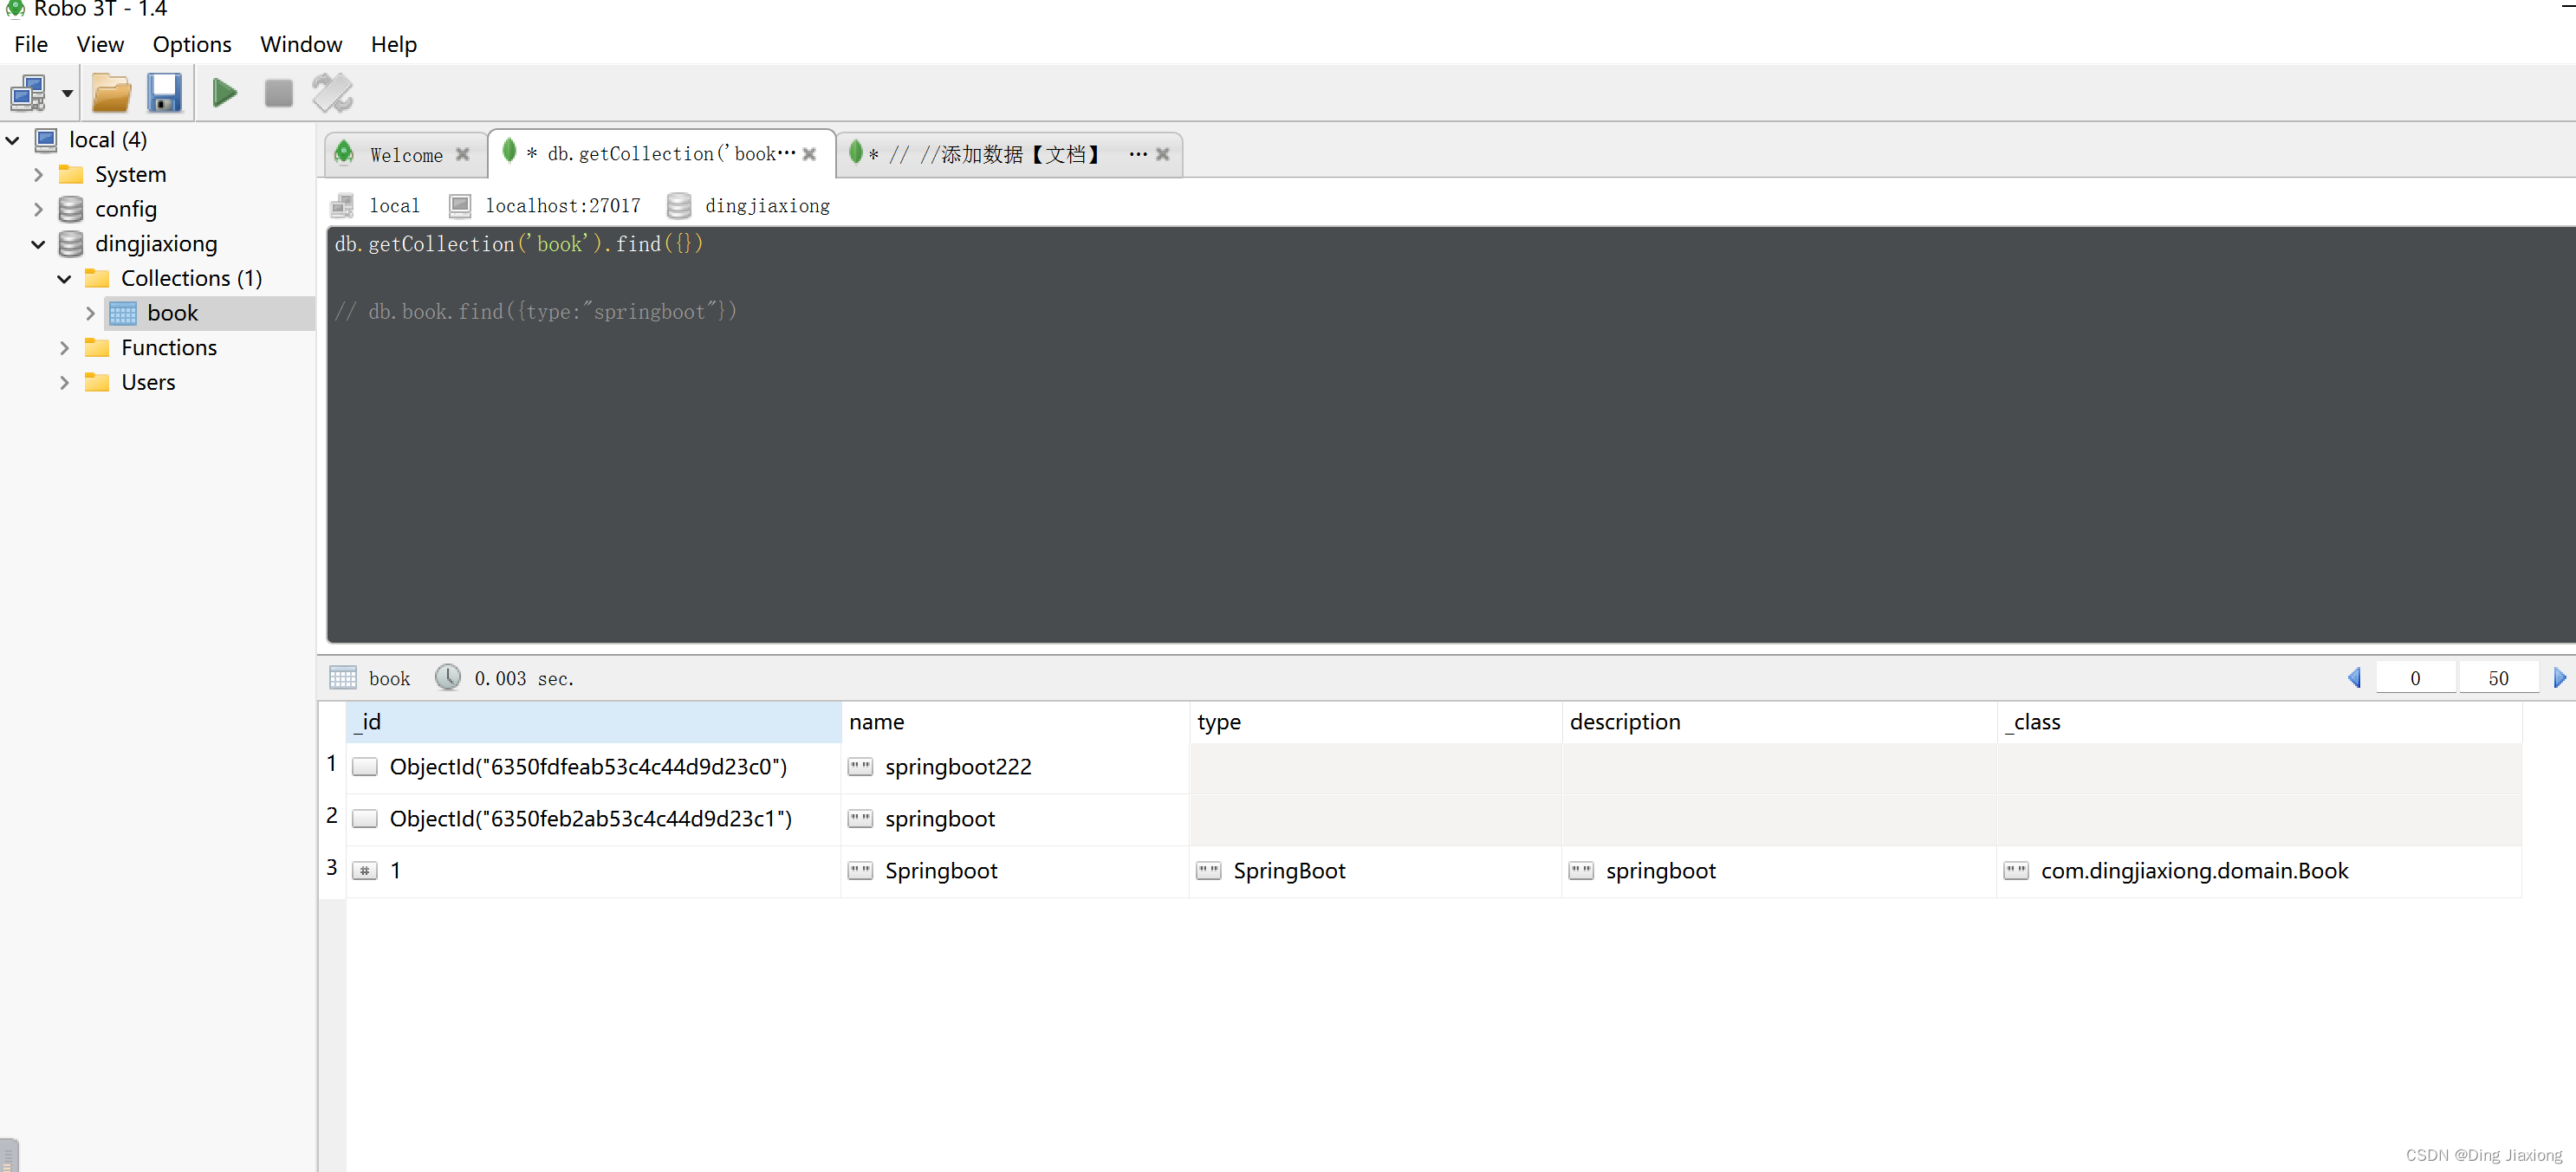Open the File menu
The height and width of the screenshot is (1172, 2576).
31,44
